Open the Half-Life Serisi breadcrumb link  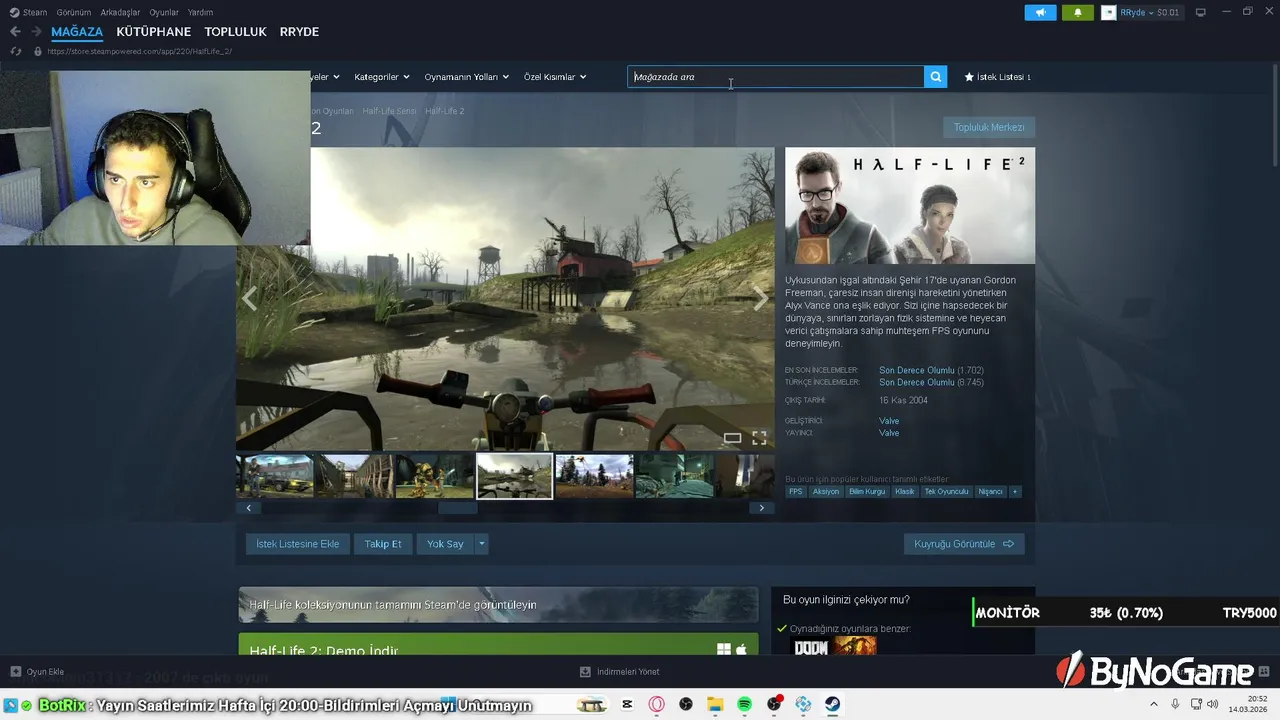389,111
